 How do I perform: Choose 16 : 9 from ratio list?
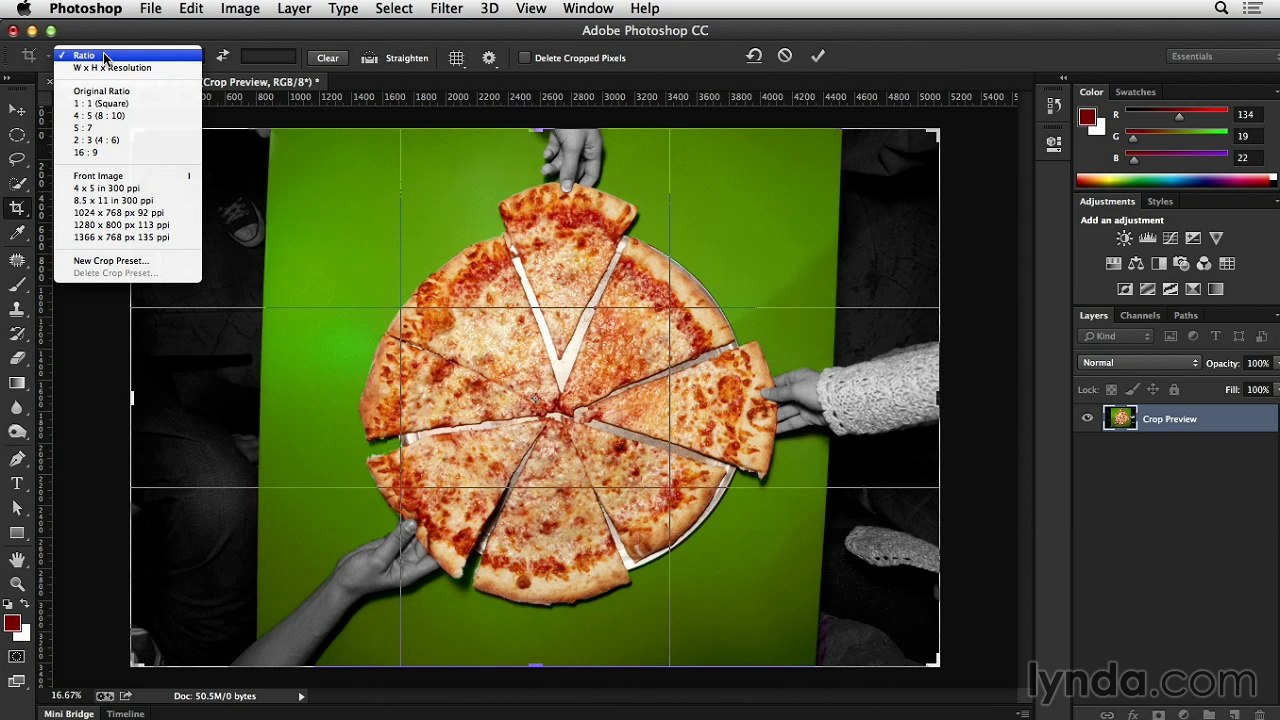tap(86, 152)
